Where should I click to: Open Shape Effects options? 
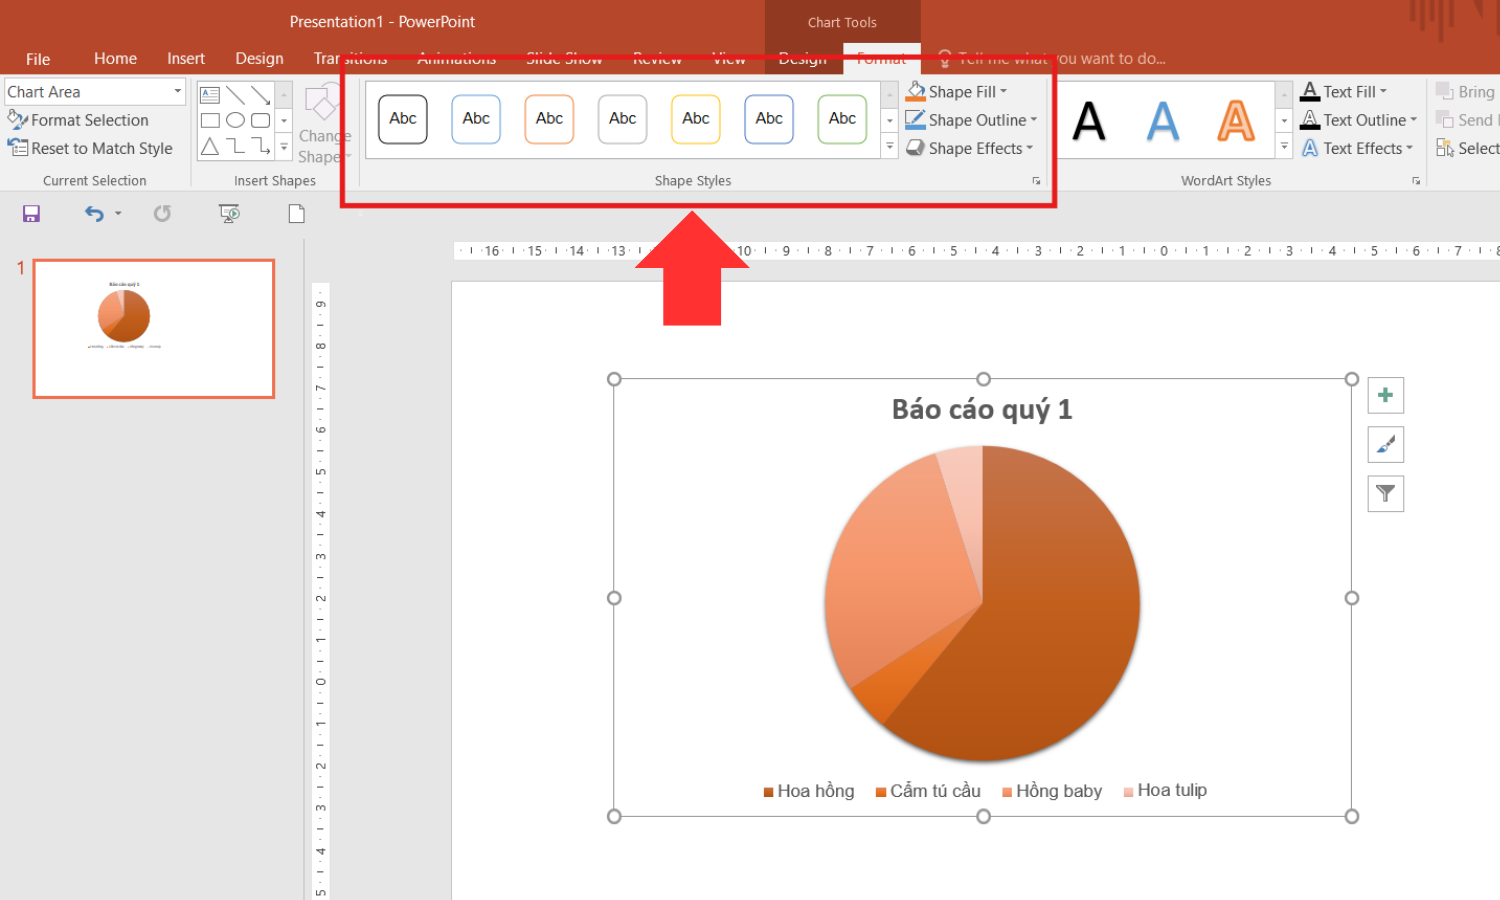click(x=969, y=148)
